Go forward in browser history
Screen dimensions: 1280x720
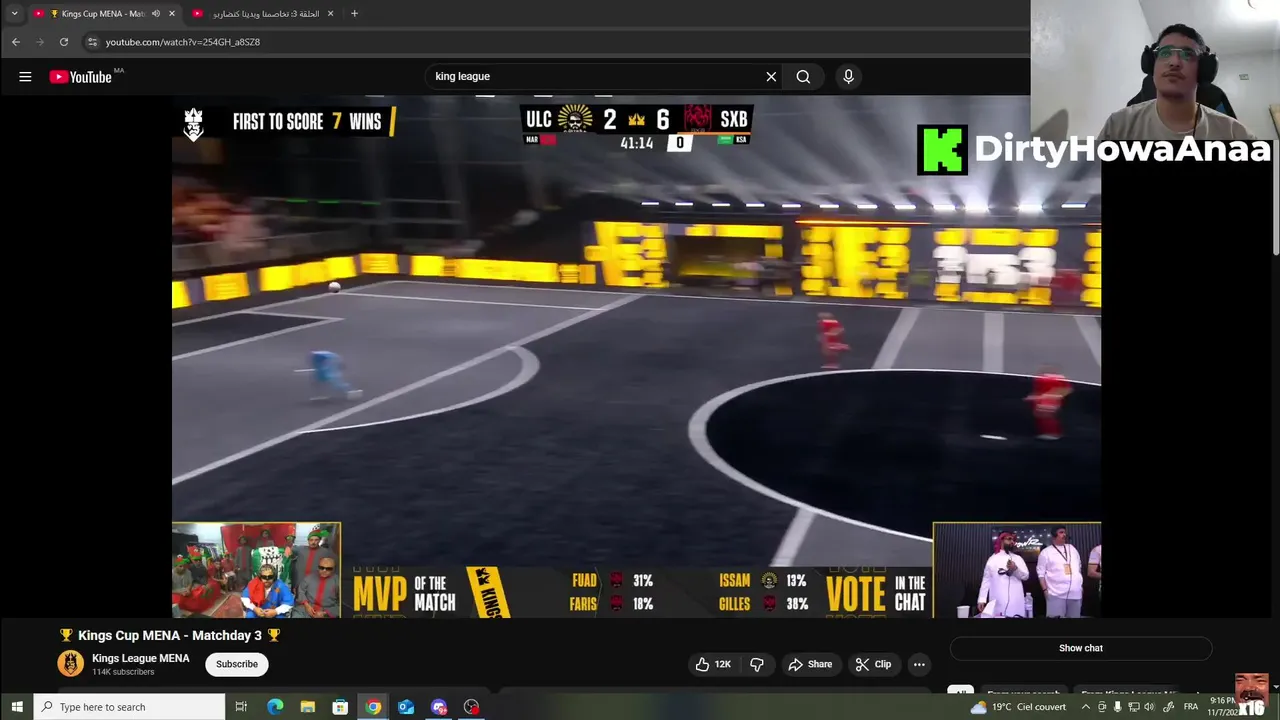[40, 42]
